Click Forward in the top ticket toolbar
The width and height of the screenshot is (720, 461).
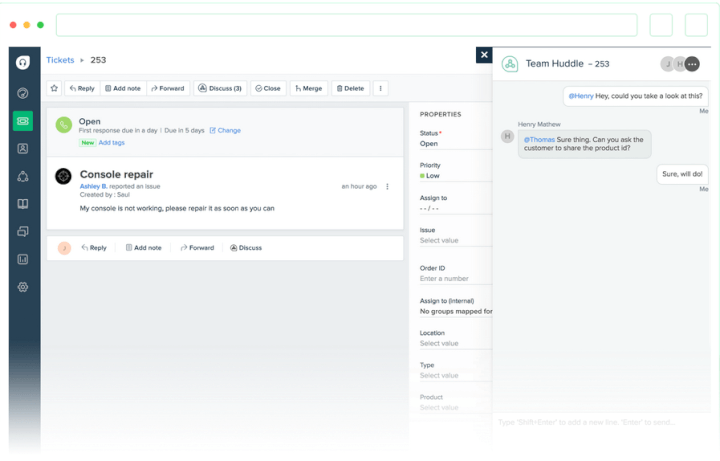click(x=168, y=88)
